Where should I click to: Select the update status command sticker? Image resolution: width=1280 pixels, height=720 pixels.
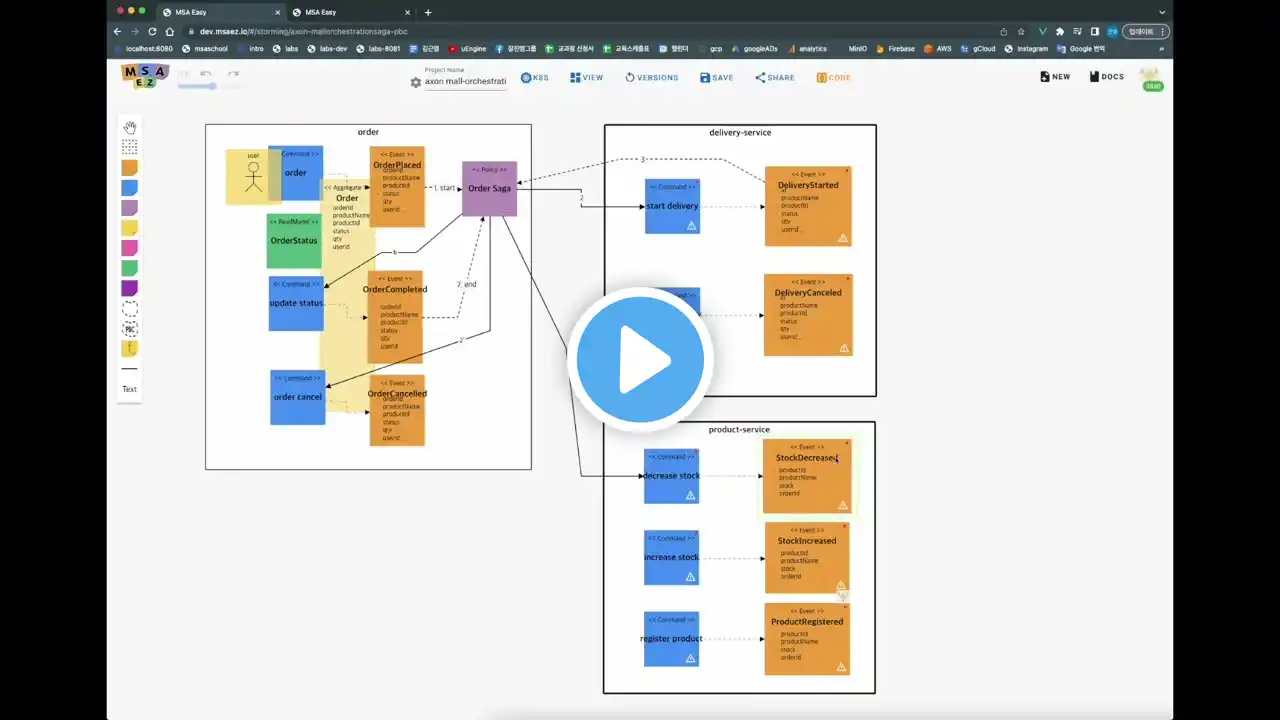point(296,303)
